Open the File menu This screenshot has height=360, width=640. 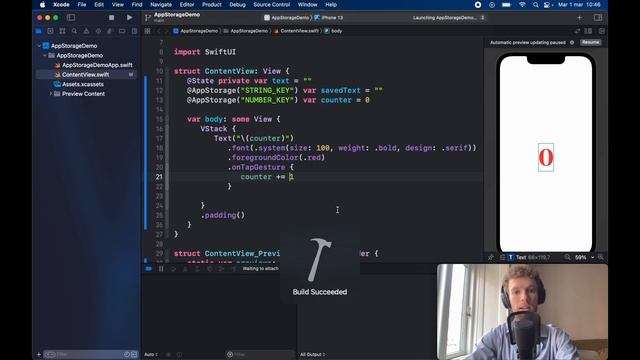(82, 5)
